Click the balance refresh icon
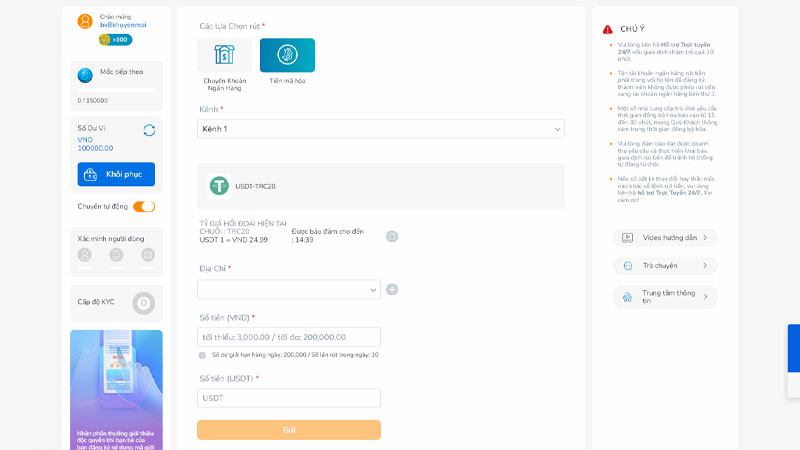The height and width of the screenshot is (450, 800). click(149, 130)
